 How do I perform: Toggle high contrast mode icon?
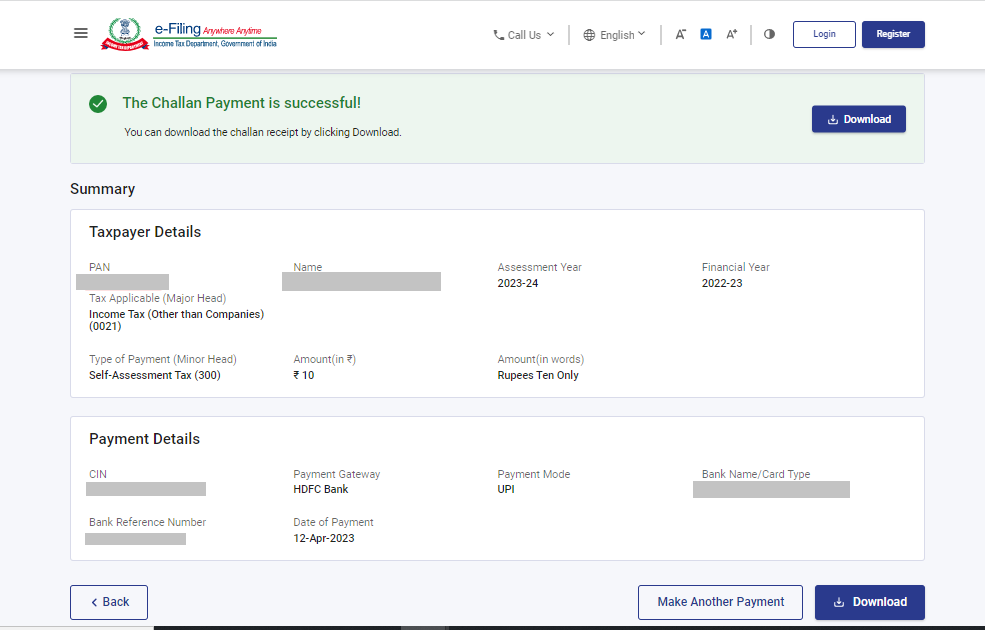[769, 34]
